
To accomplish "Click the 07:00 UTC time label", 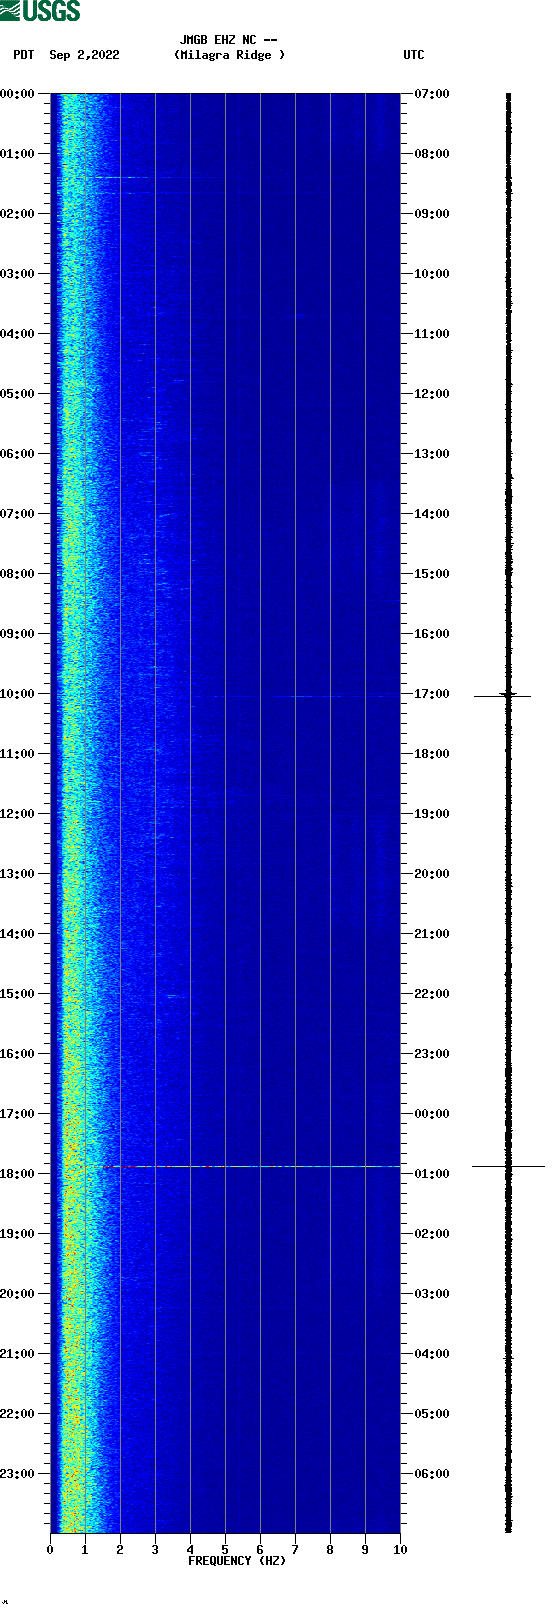I will tap(432, 94).
